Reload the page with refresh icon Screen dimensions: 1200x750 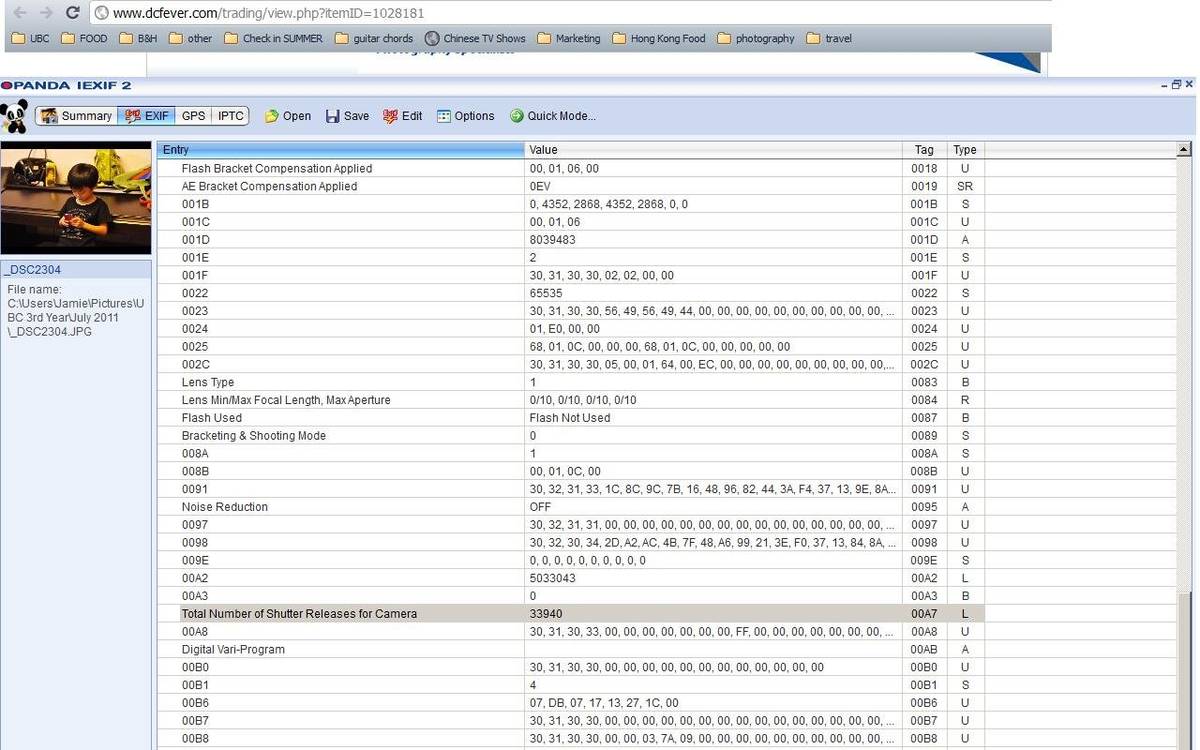72,13
